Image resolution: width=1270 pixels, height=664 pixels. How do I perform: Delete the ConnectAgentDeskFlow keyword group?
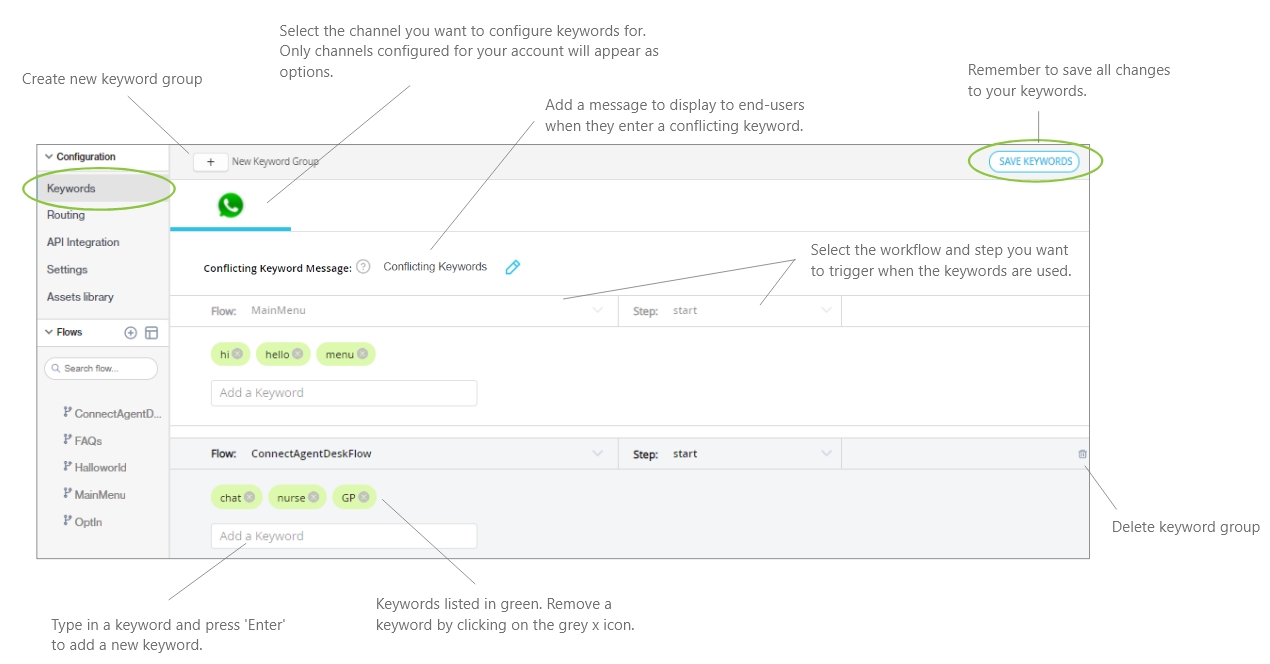click(x=1082, y=454)
